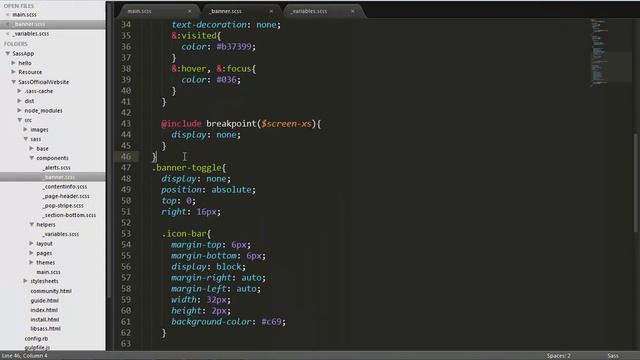Image resolution: width=640 pixels, height=360 pixels.
Task: Collapse the SassOfficialWebsite folder
Action: 13,82
